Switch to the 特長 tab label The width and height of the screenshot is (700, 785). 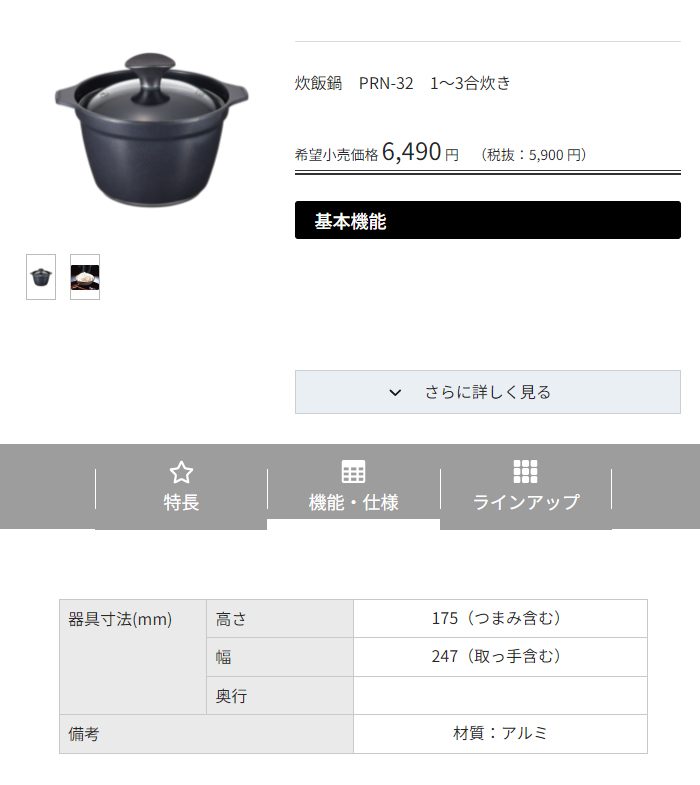[181, 502]
